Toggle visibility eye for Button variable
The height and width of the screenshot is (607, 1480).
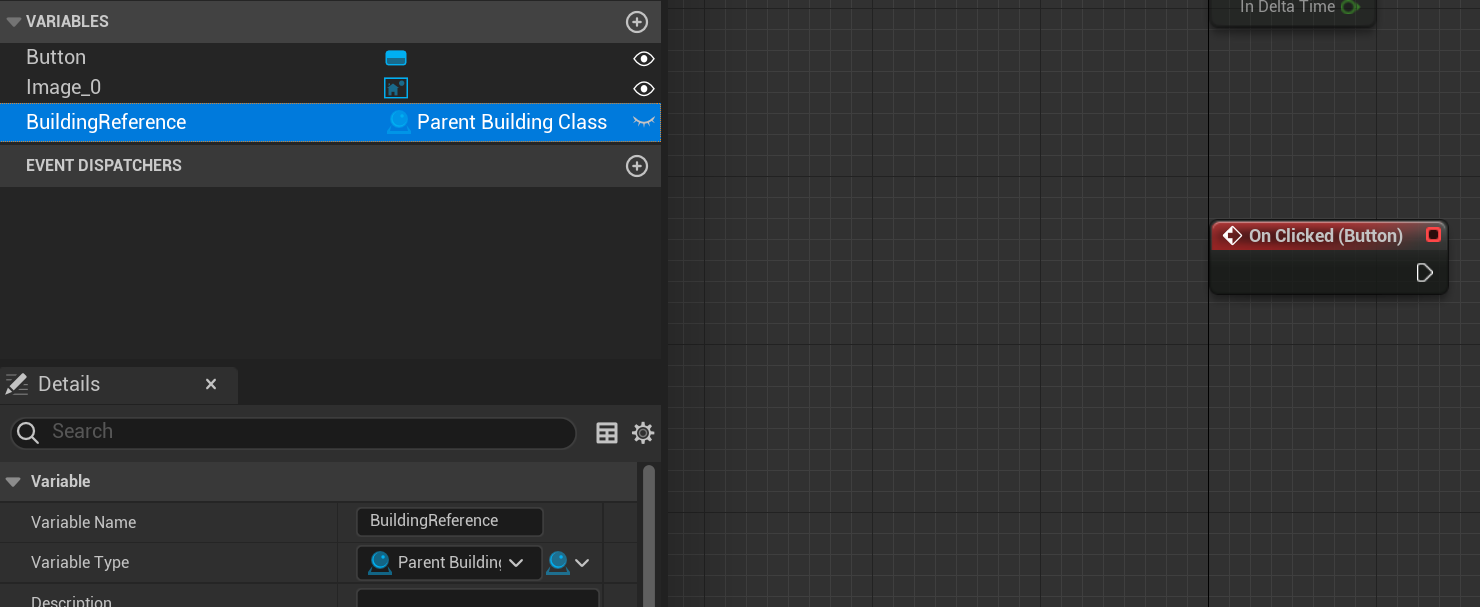pyautogui.click(x=644, y=58)
